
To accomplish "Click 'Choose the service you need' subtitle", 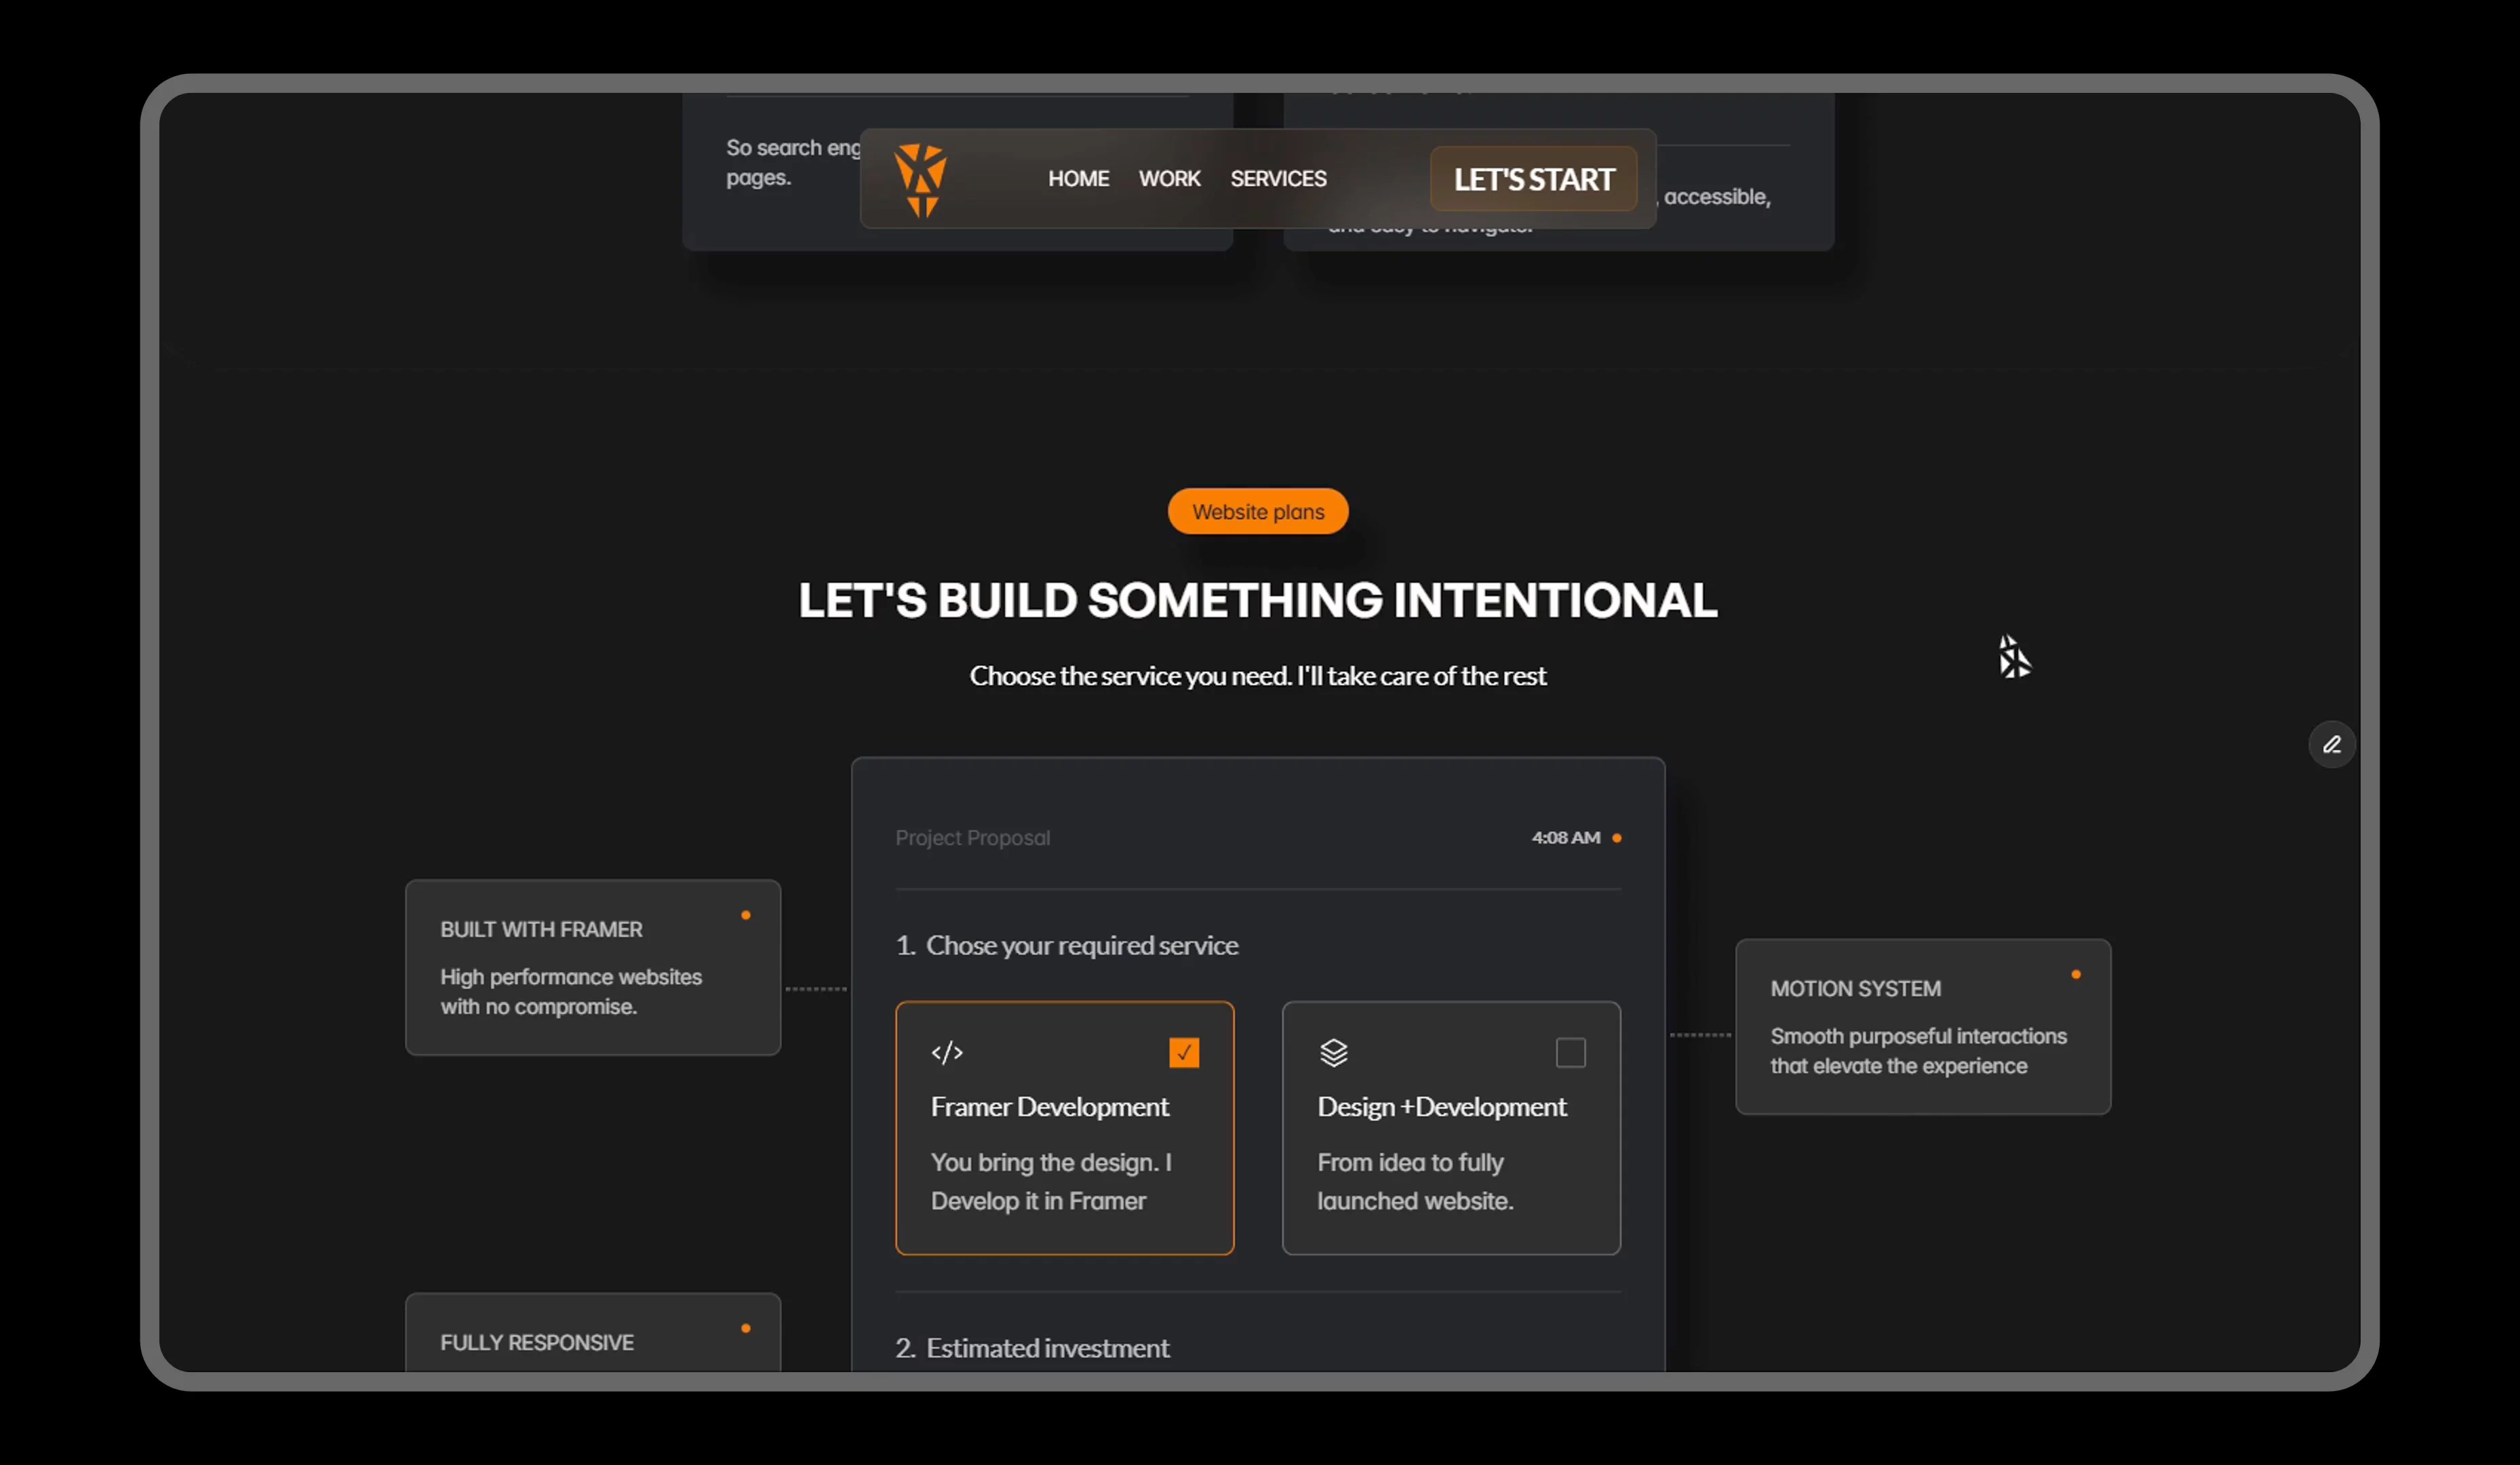I will (1257, 676).
